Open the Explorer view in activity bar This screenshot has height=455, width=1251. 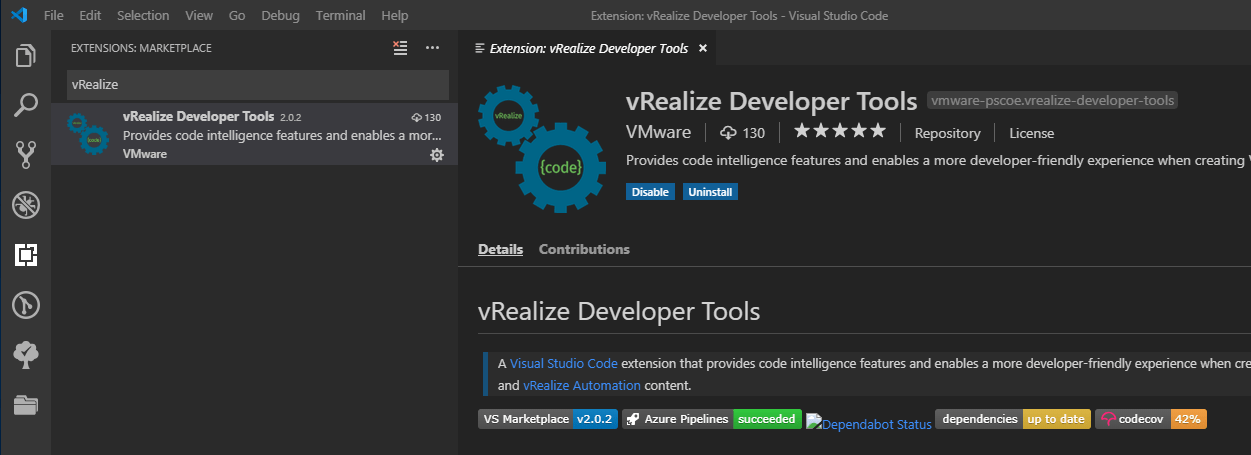click(25, 56)
